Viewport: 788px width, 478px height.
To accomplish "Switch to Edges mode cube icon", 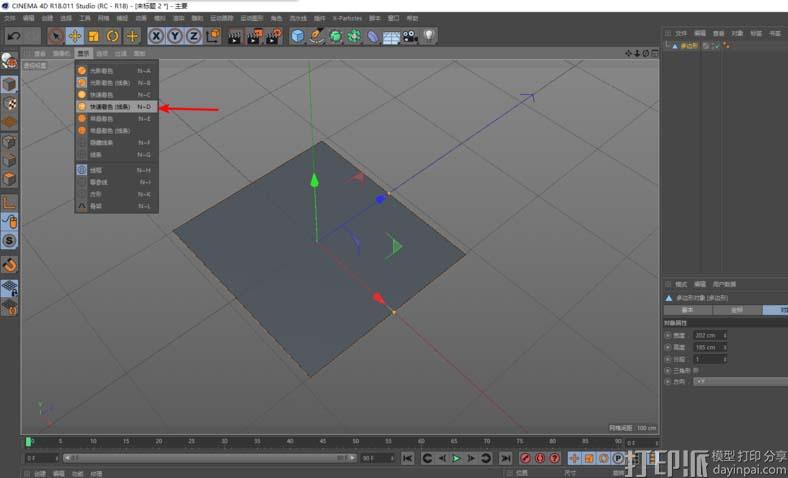I will tap(9, 160).
